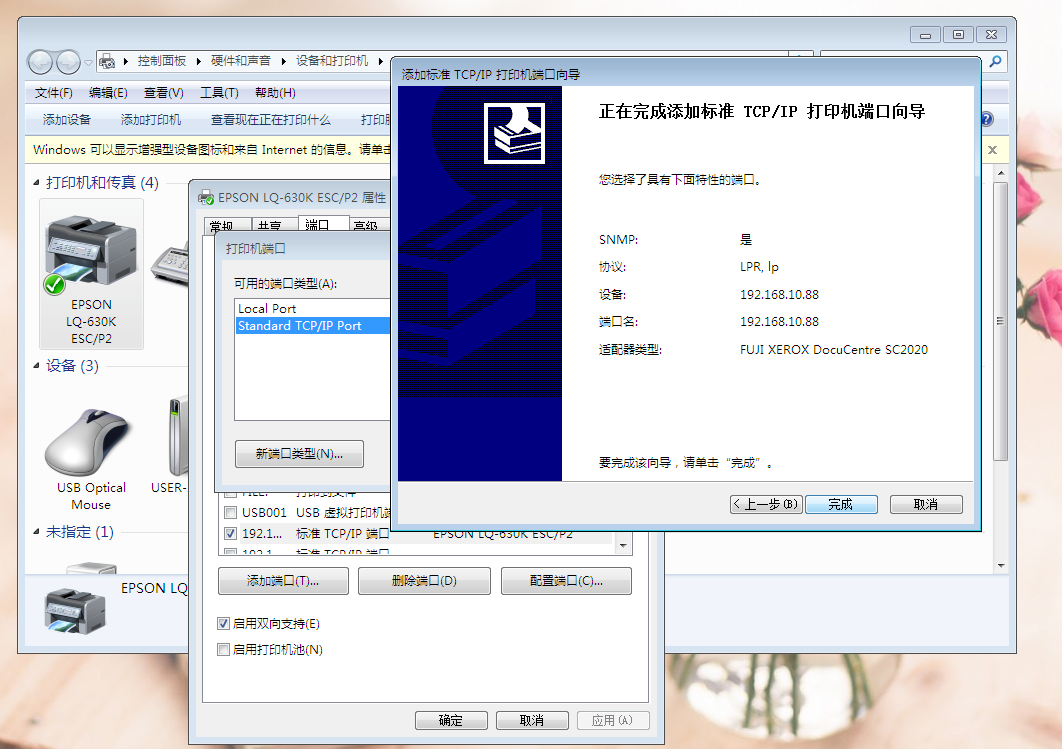1062x749 pixels.
Task: Open the blue help question-mark icon
Action: (987, 119)
